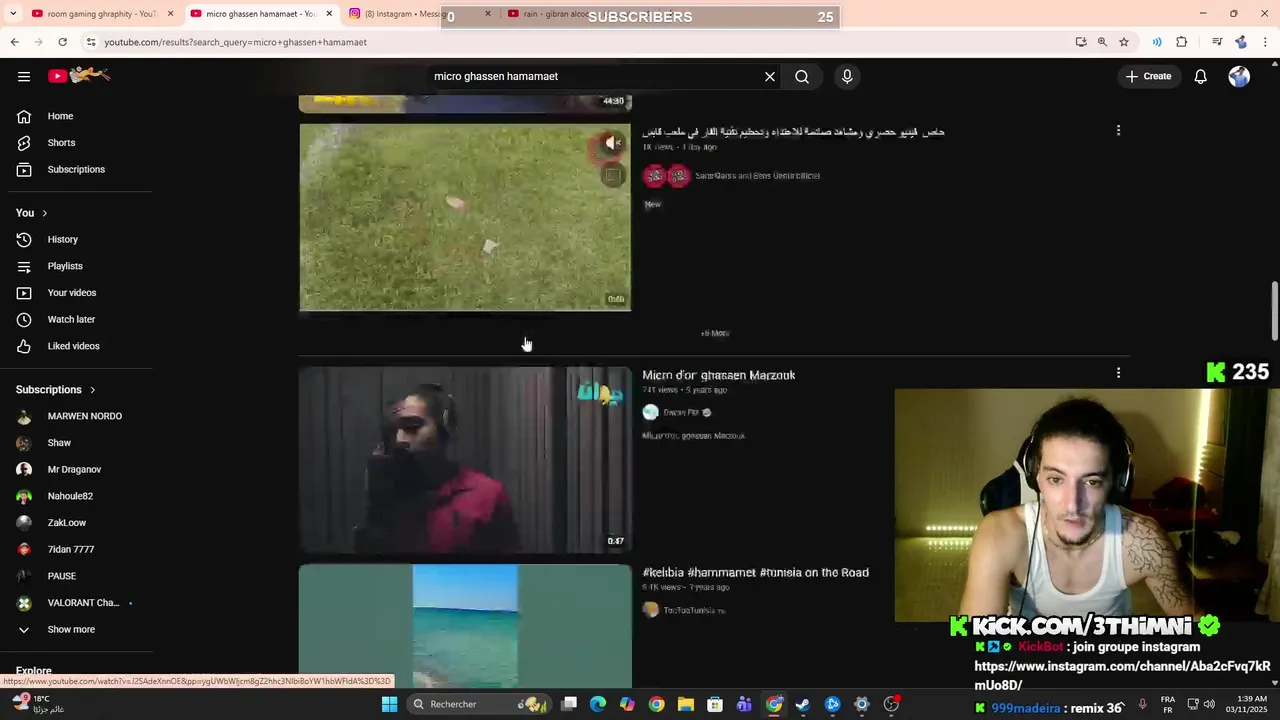Click the browser address bar URL
The height and width of the screenshot is (720, 1280).
[235, 42]
